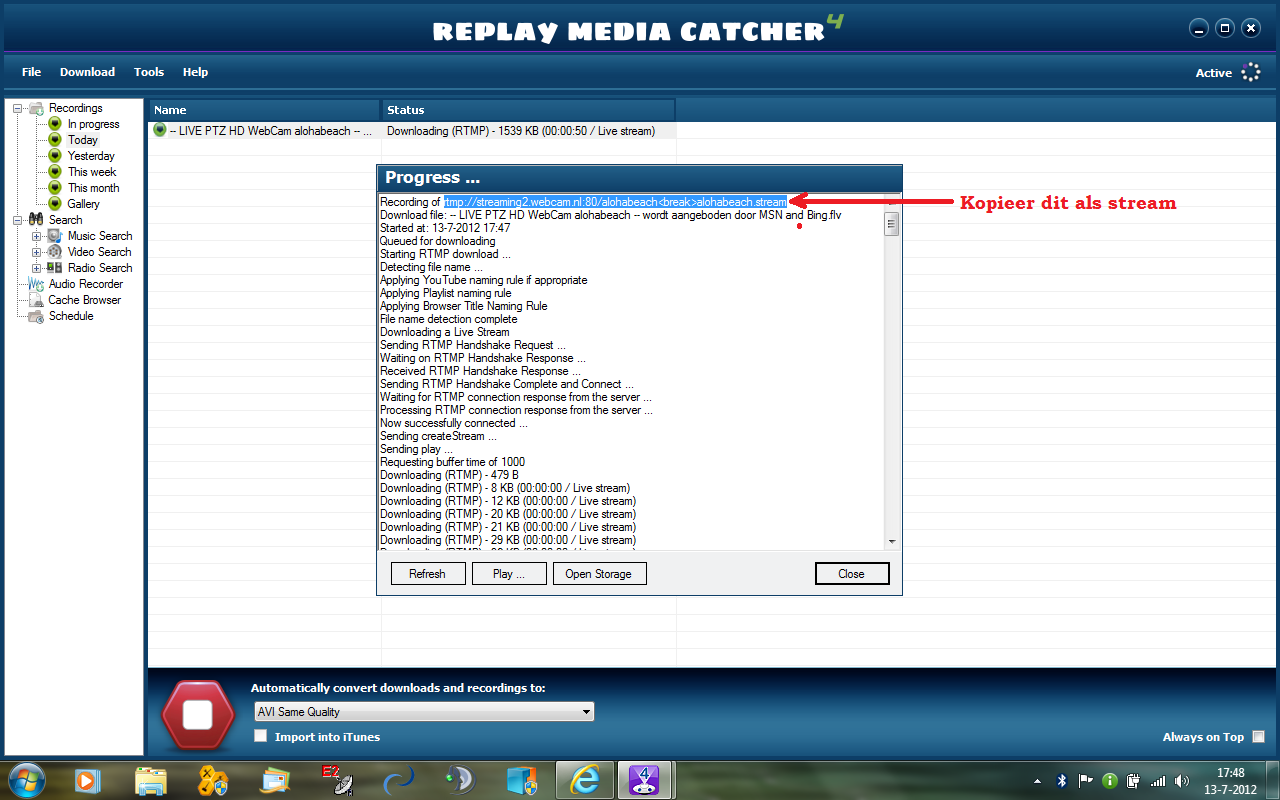The image size is (1280, 800).
Task: Click the 'Downloading a Live Stream' log line
Action: click(445, 332)
